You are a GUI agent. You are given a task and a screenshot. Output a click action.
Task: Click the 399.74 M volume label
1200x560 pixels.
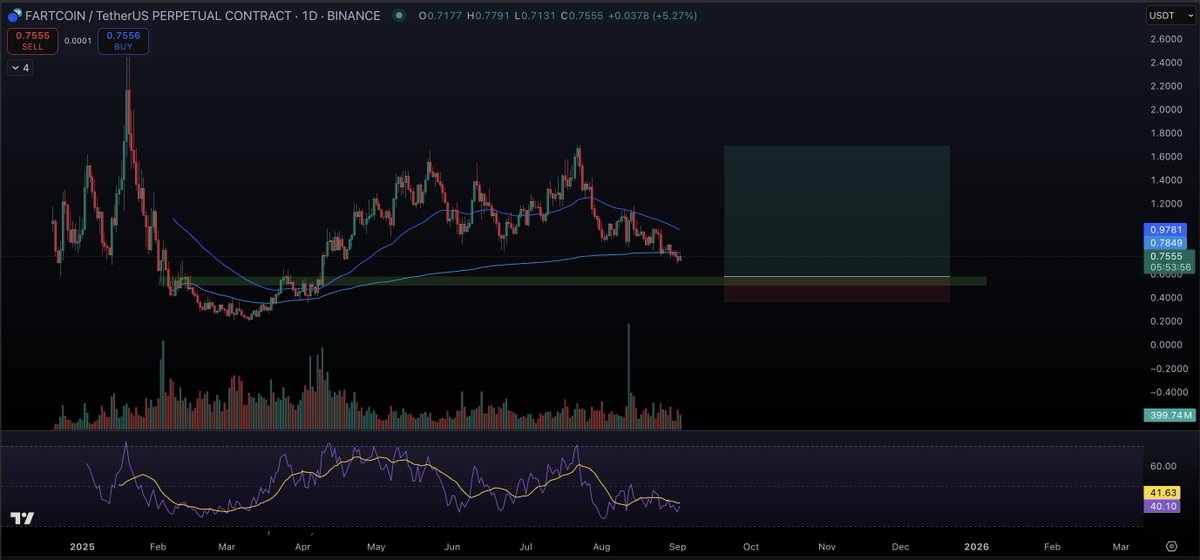(x=1168, y=414)
